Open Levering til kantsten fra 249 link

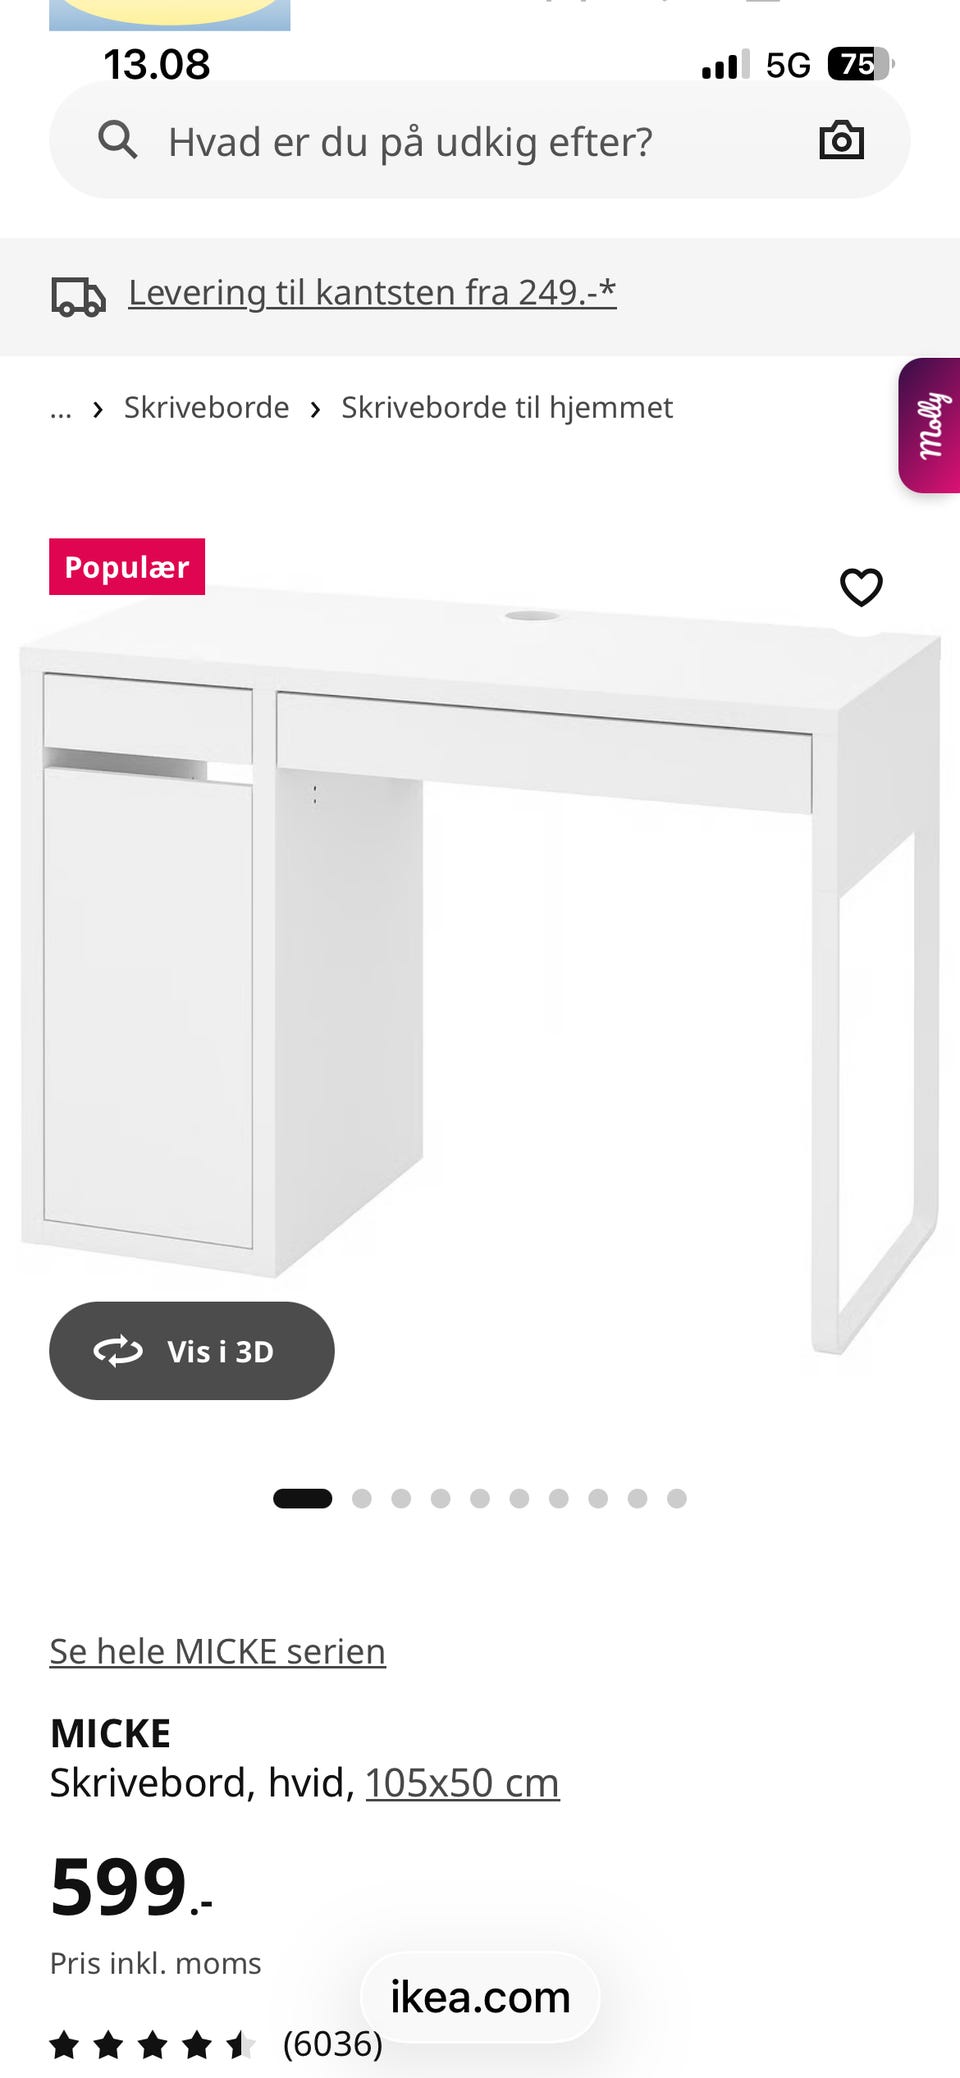click(372, 293)
